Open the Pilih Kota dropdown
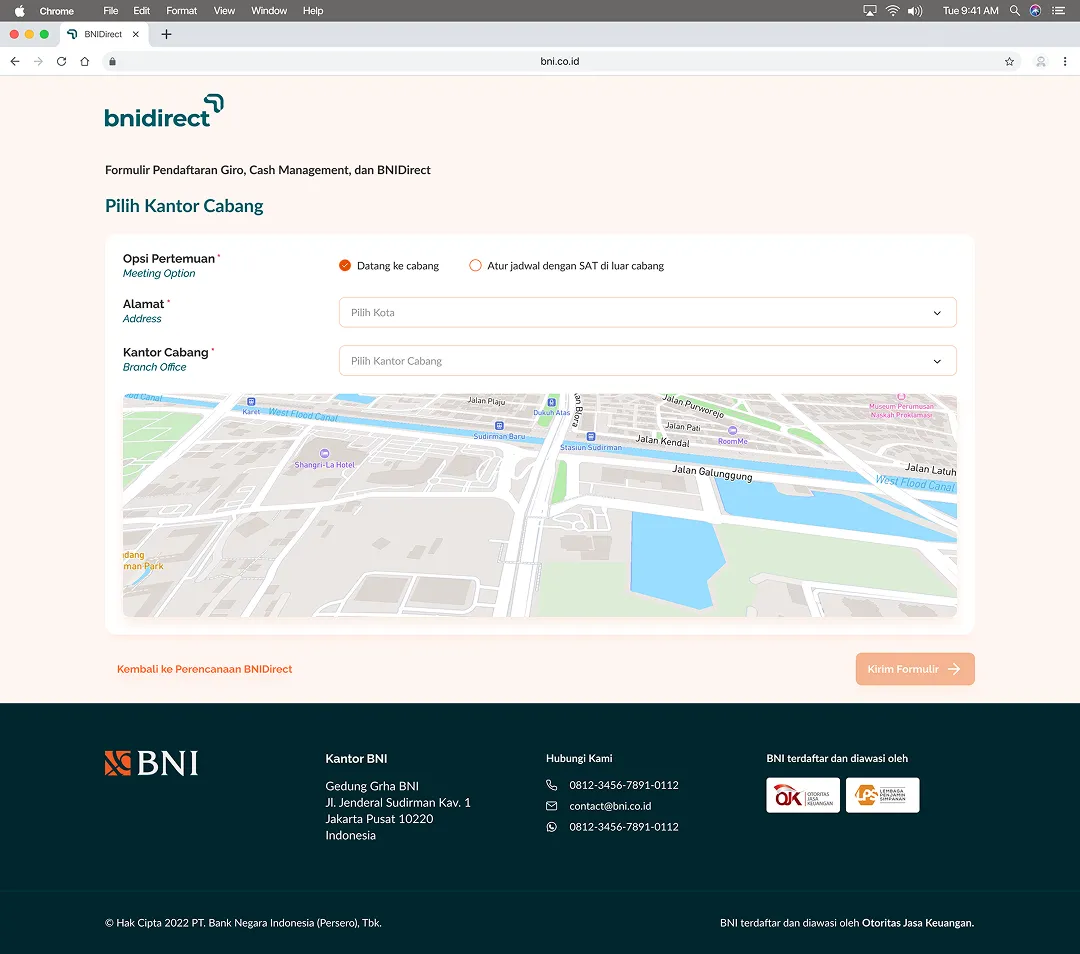 point(647,313)
